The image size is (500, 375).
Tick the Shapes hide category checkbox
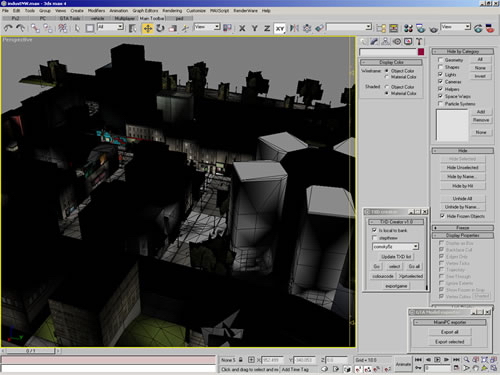pos(440,67)
